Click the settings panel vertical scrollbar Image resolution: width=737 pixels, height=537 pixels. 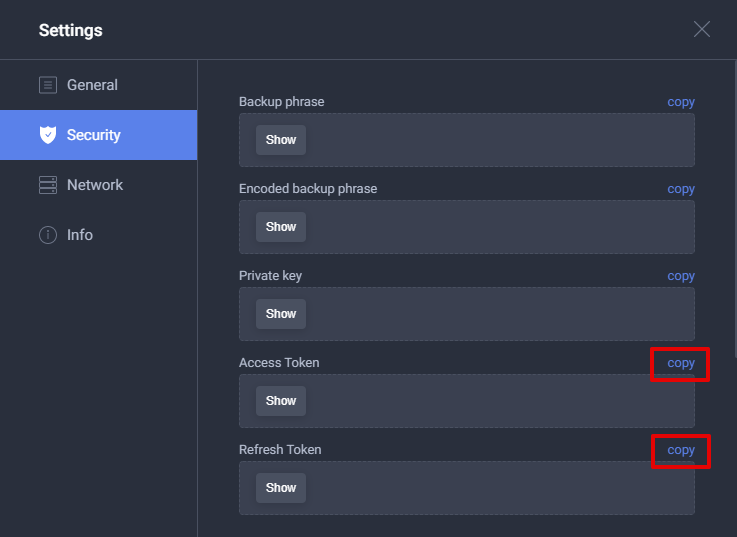[x=734, y=200]
